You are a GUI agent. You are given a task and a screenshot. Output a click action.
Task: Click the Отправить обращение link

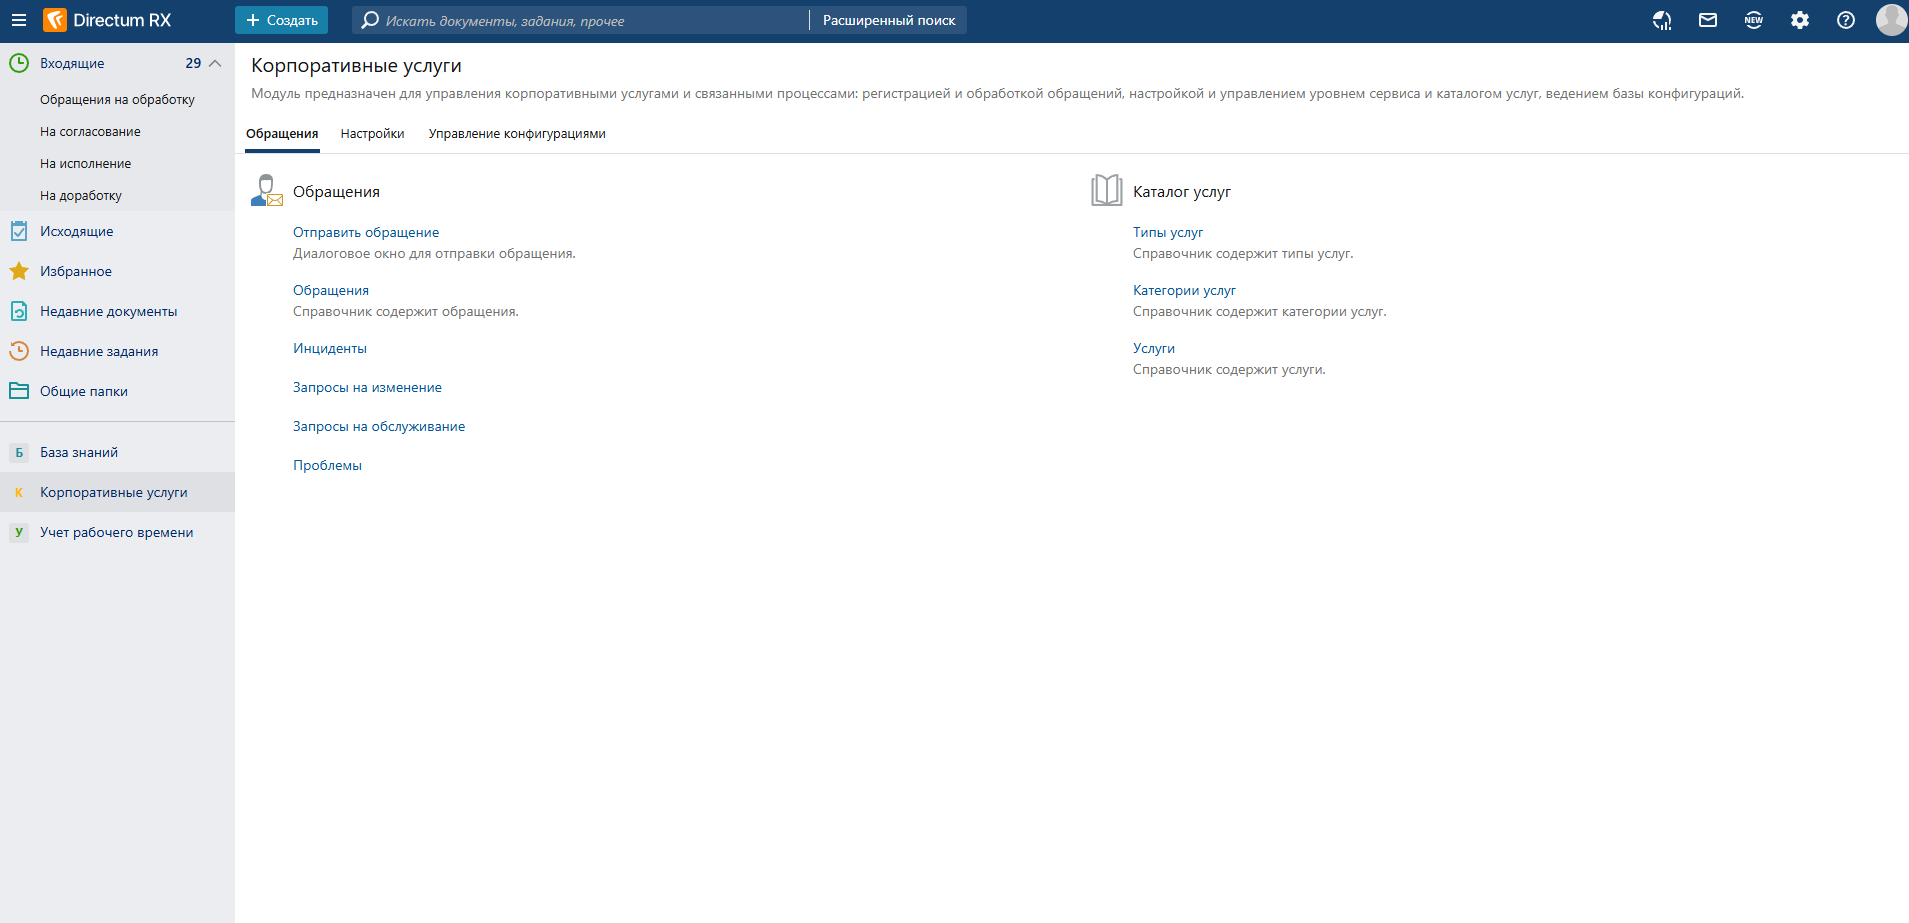(366, 232)
